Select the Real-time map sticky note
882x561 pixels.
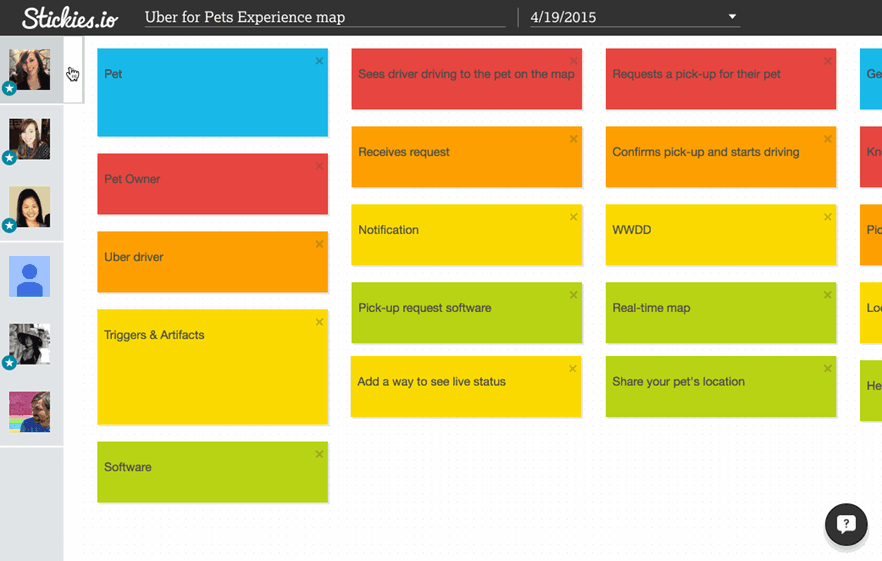(x=720, y=313)
